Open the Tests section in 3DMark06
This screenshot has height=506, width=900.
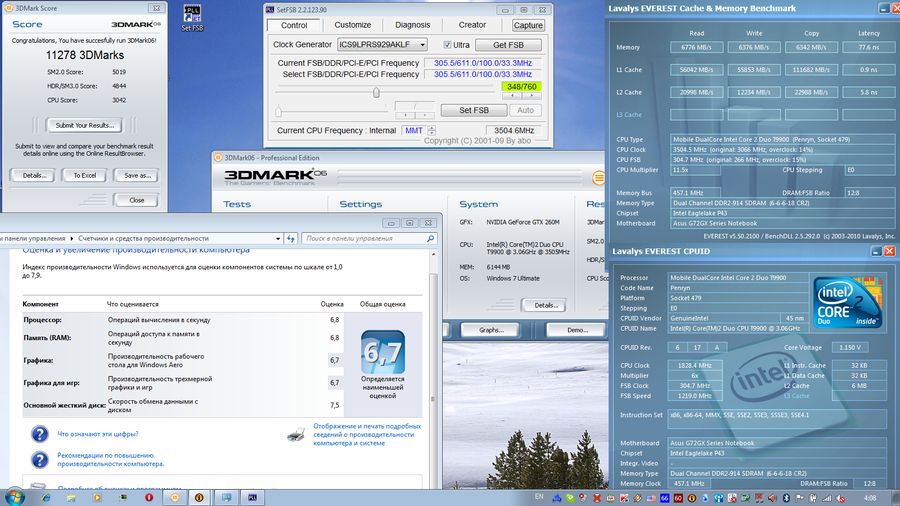tap(237, 204)
